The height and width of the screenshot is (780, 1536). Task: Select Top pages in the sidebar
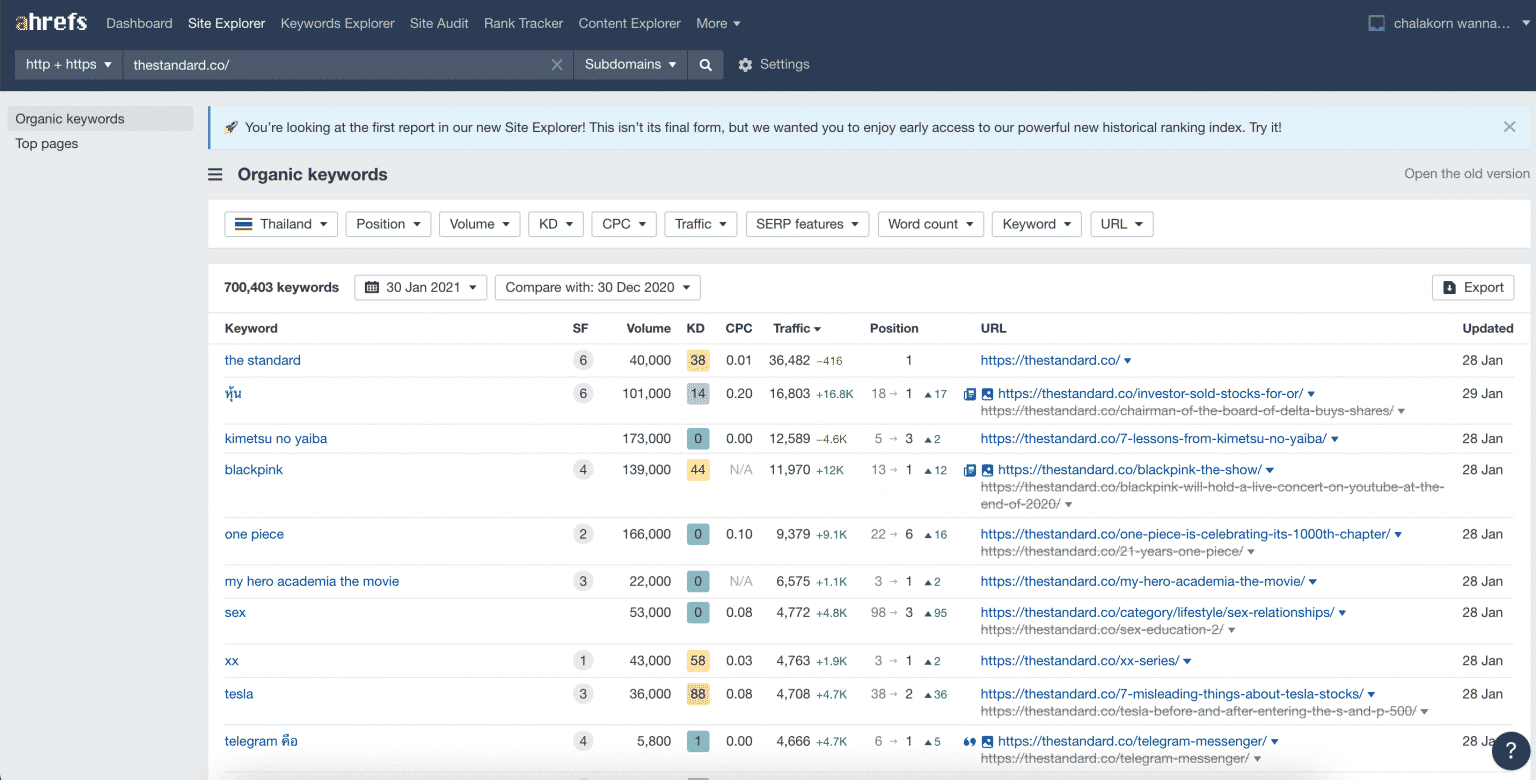tap(47, 144)
